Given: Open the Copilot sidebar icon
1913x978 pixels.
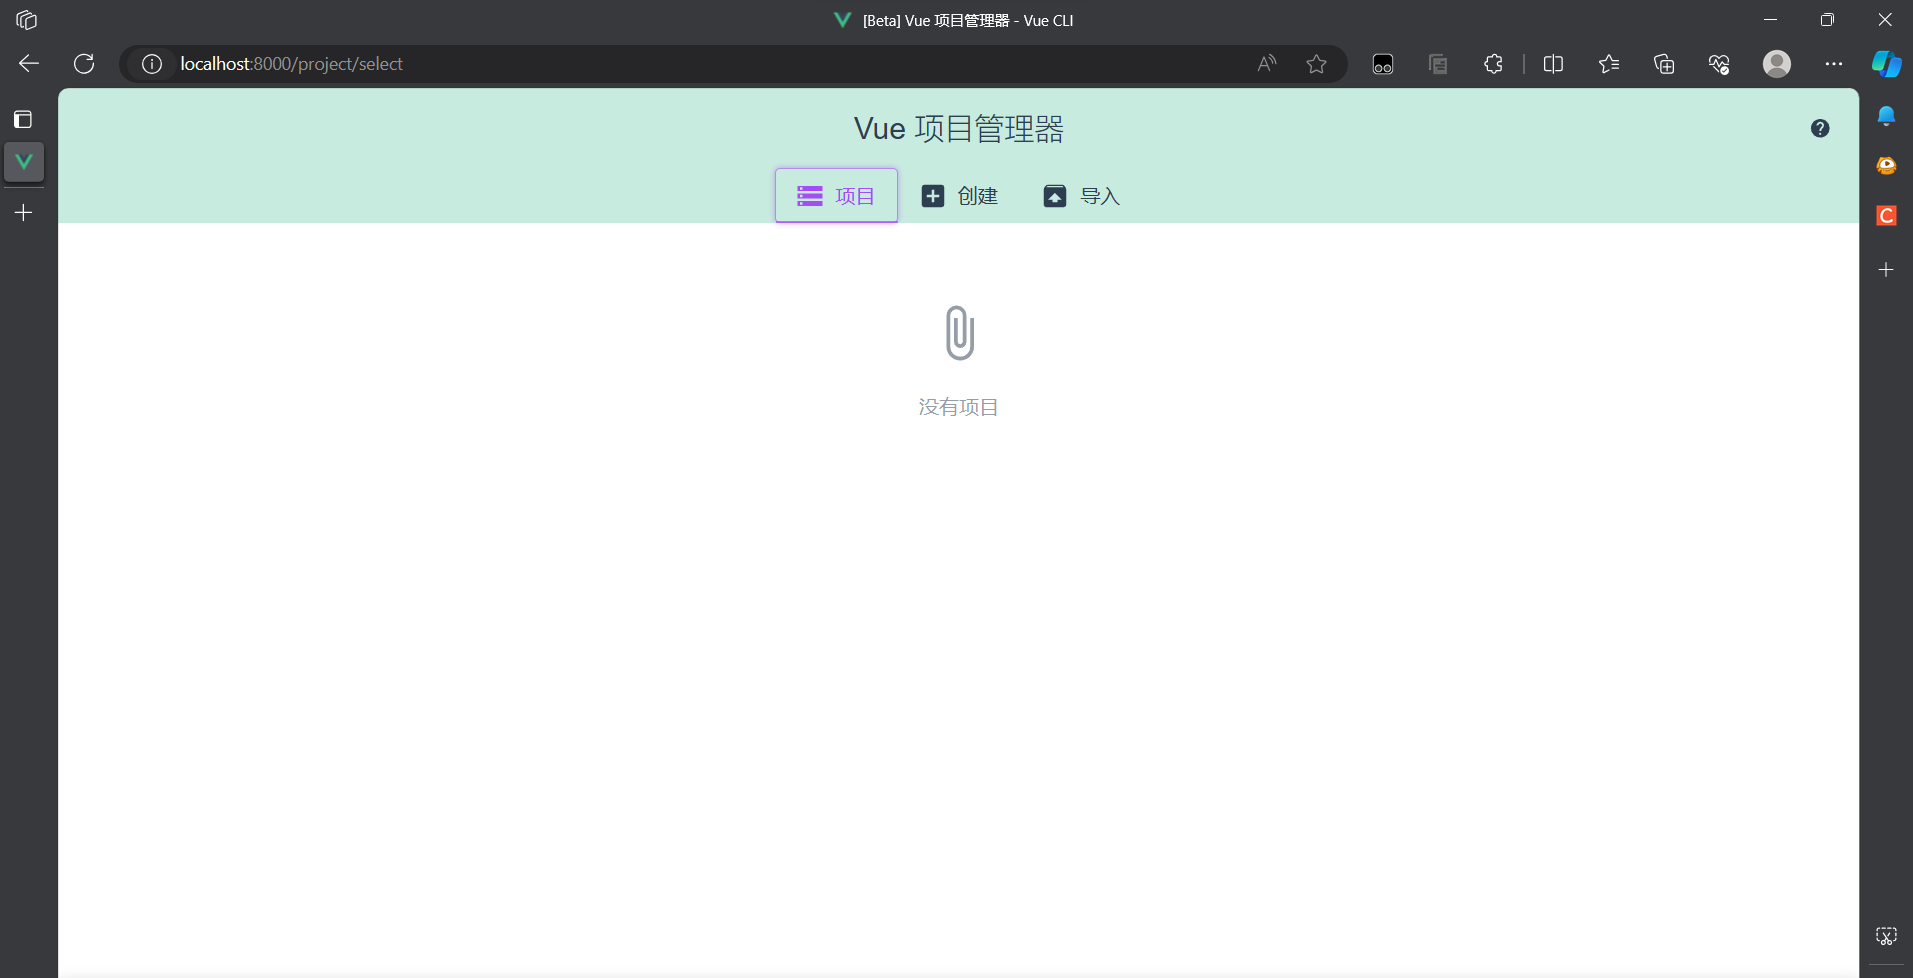Looking at the screenshot, I should [x=1886, y=64].
